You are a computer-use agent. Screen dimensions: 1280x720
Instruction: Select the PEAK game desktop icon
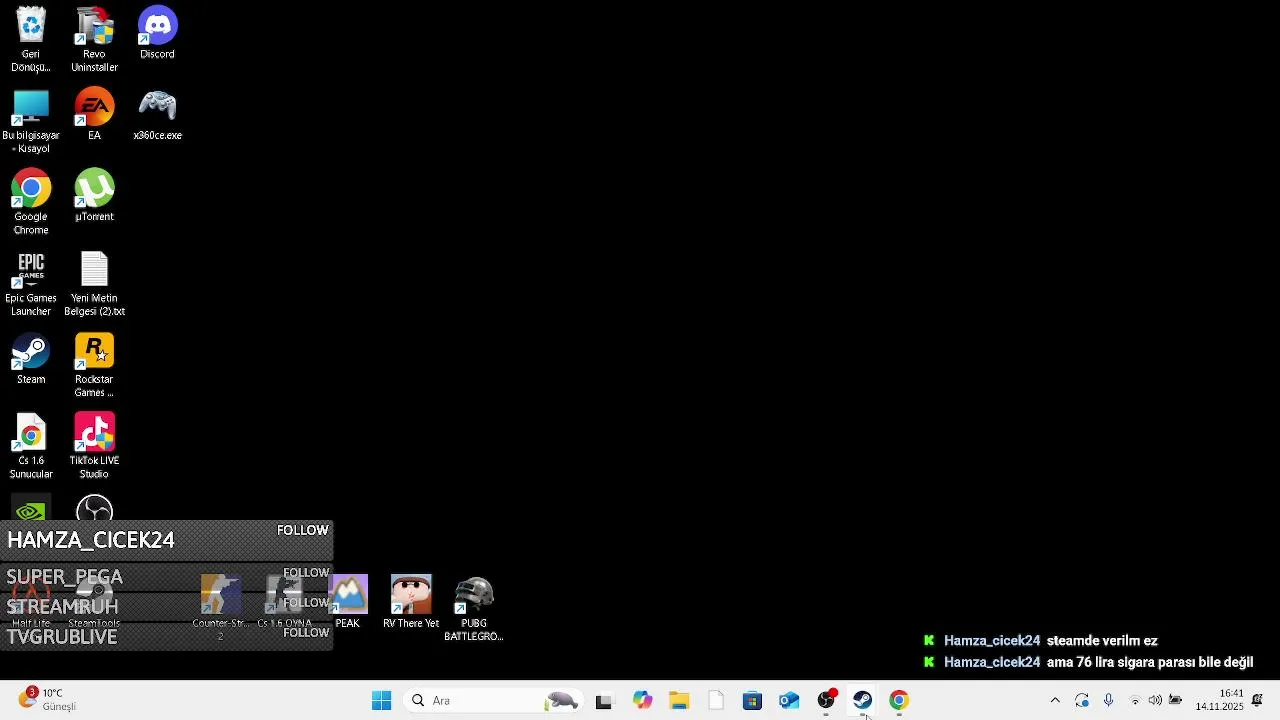point(348,601)
